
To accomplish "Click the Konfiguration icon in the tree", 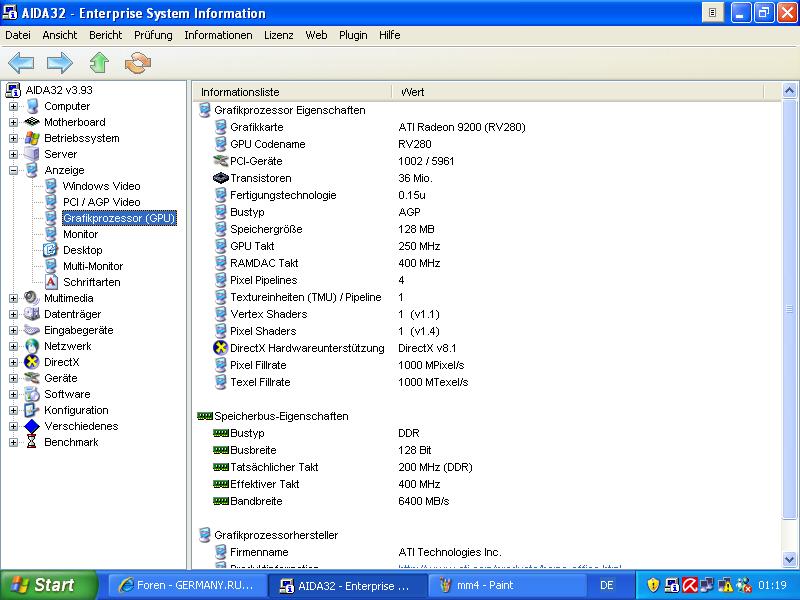I will pos(32,410).
